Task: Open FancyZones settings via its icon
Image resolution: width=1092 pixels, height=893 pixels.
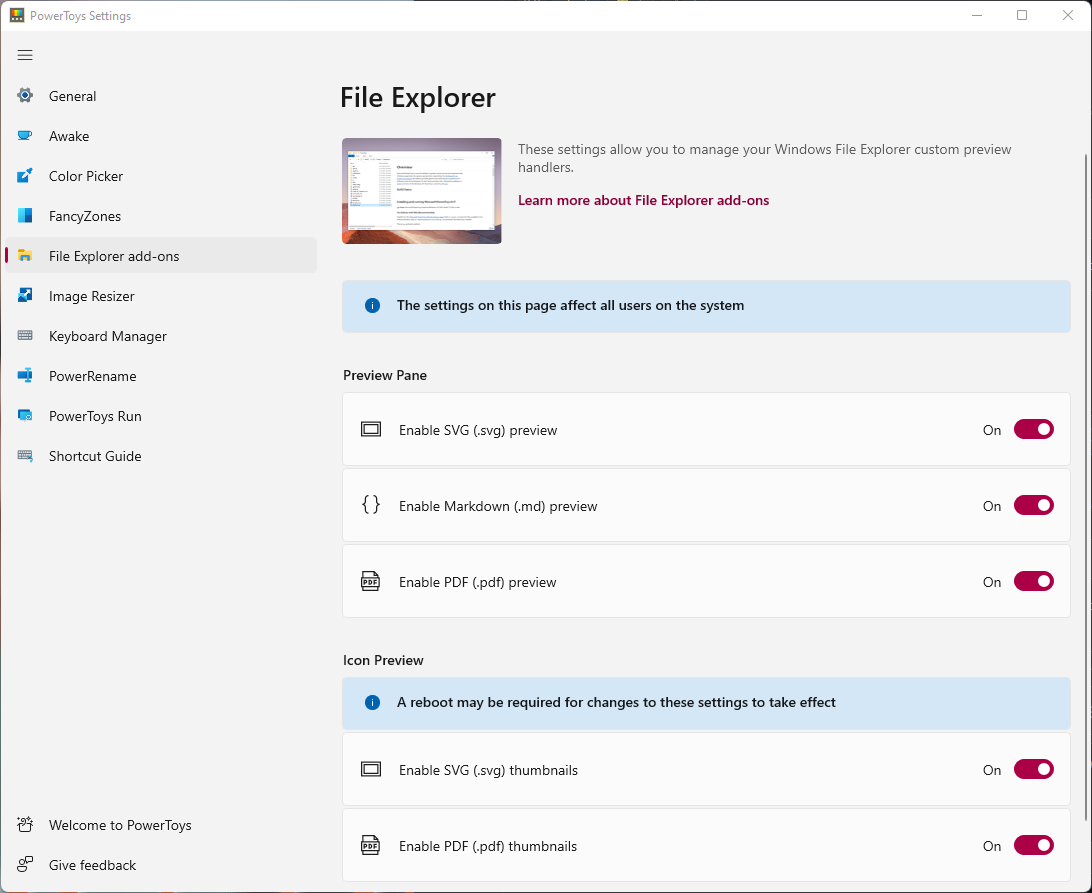Action: pyautogui.click(x=24, y=215)
